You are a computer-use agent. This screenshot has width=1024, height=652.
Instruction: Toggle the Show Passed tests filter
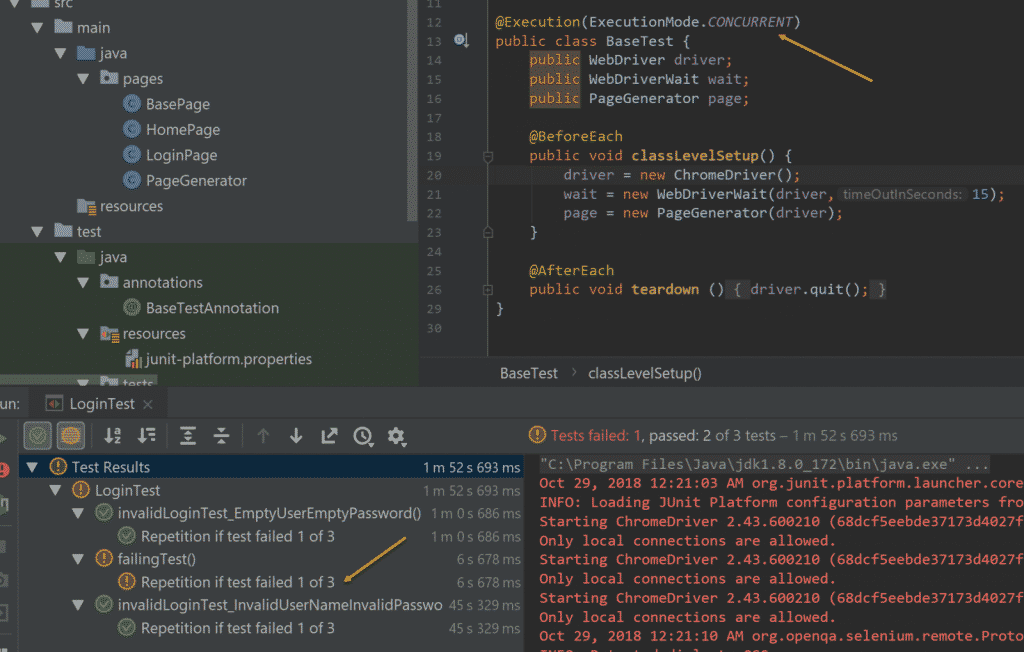pos(37,436)
